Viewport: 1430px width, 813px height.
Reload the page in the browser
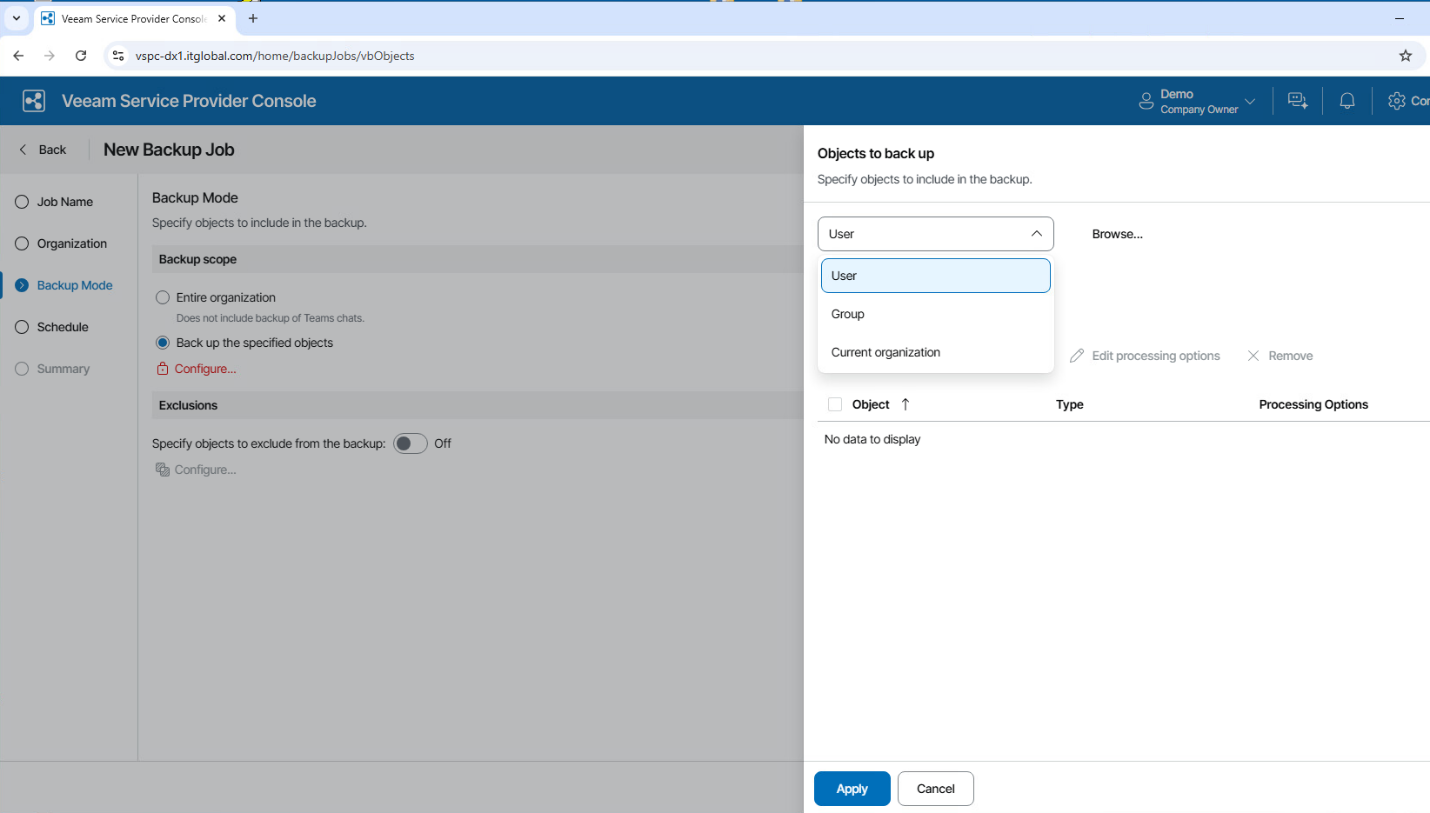point(81,56)
